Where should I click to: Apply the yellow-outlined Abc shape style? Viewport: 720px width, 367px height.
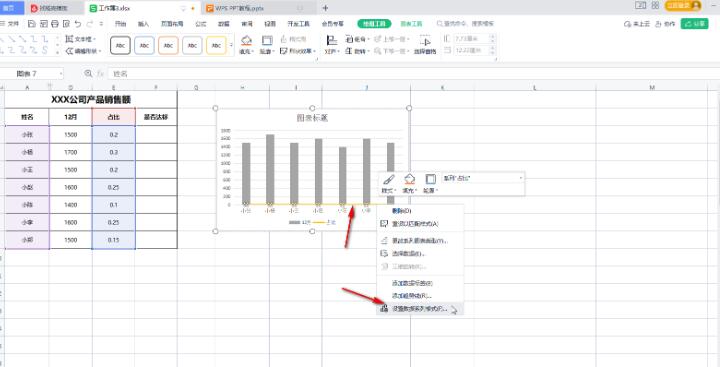[216, 45]
